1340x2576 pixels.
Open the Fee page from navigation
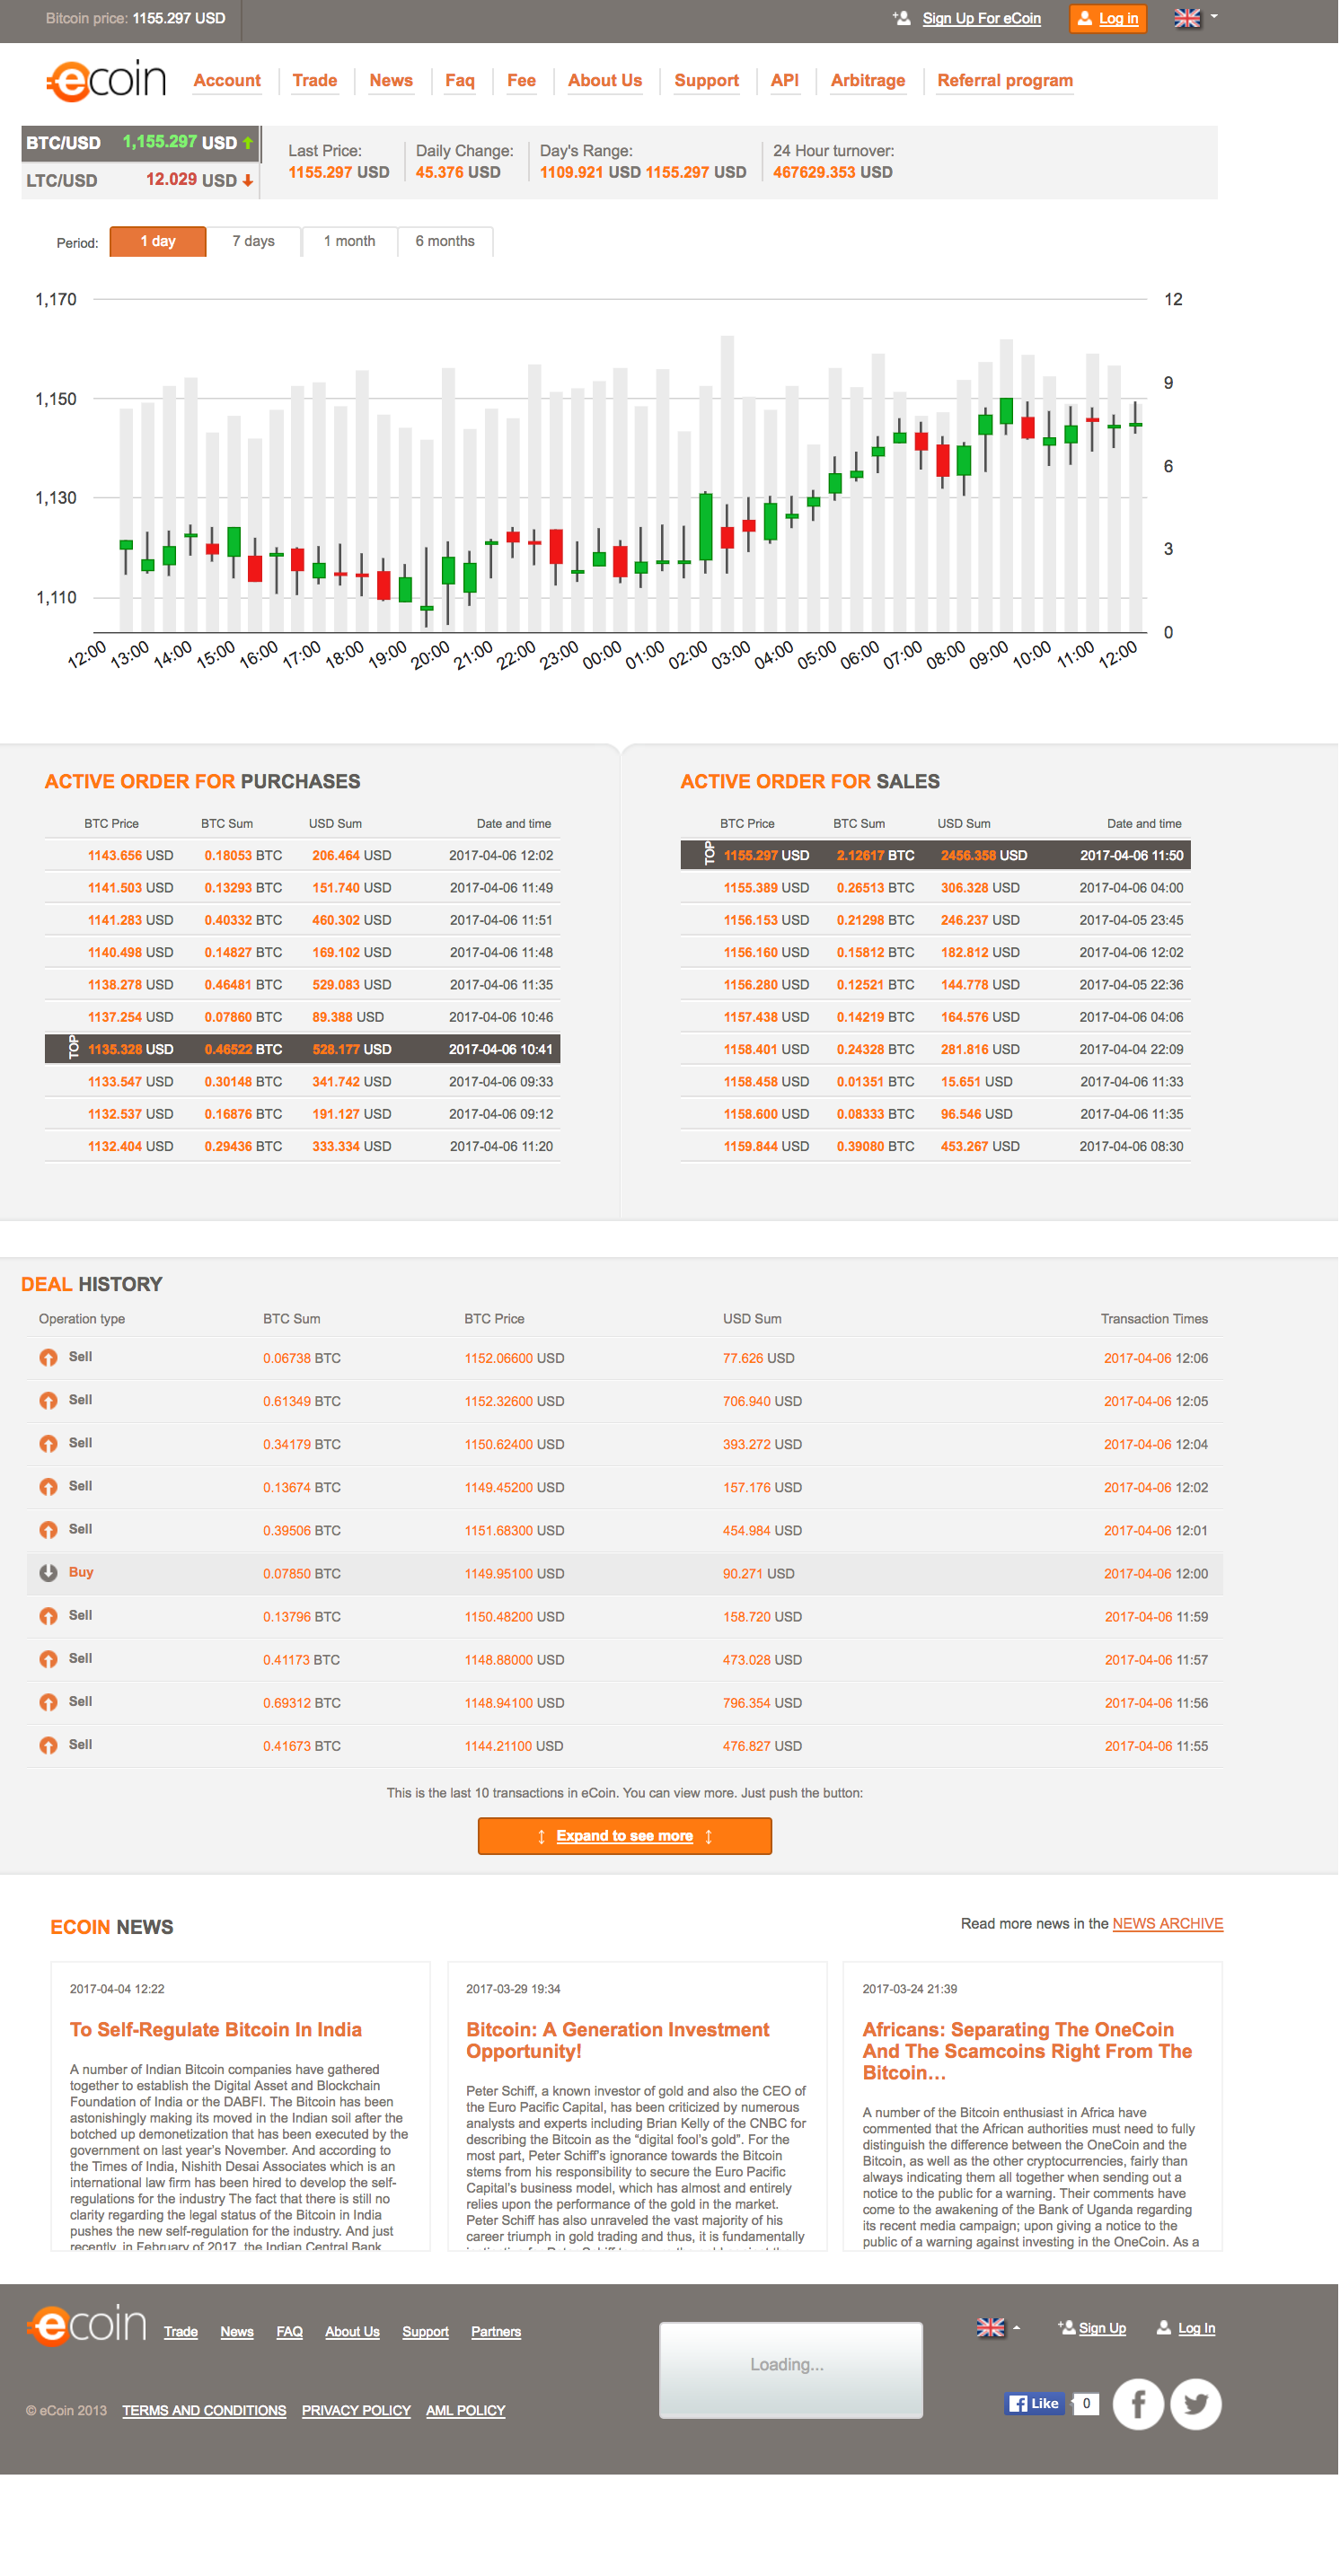pos(521,80)
